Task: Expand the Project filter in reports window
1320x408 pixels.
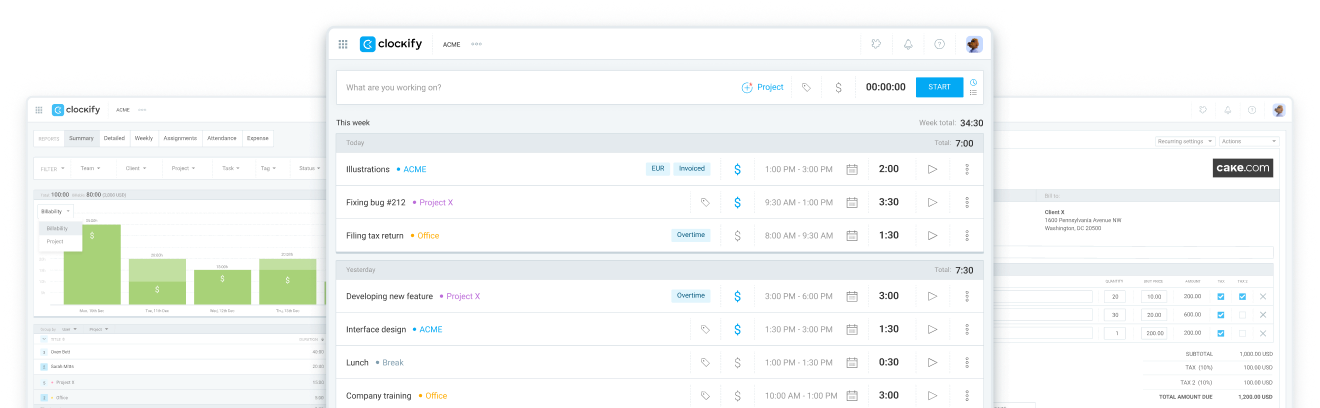Action: [x=182, y=168]
